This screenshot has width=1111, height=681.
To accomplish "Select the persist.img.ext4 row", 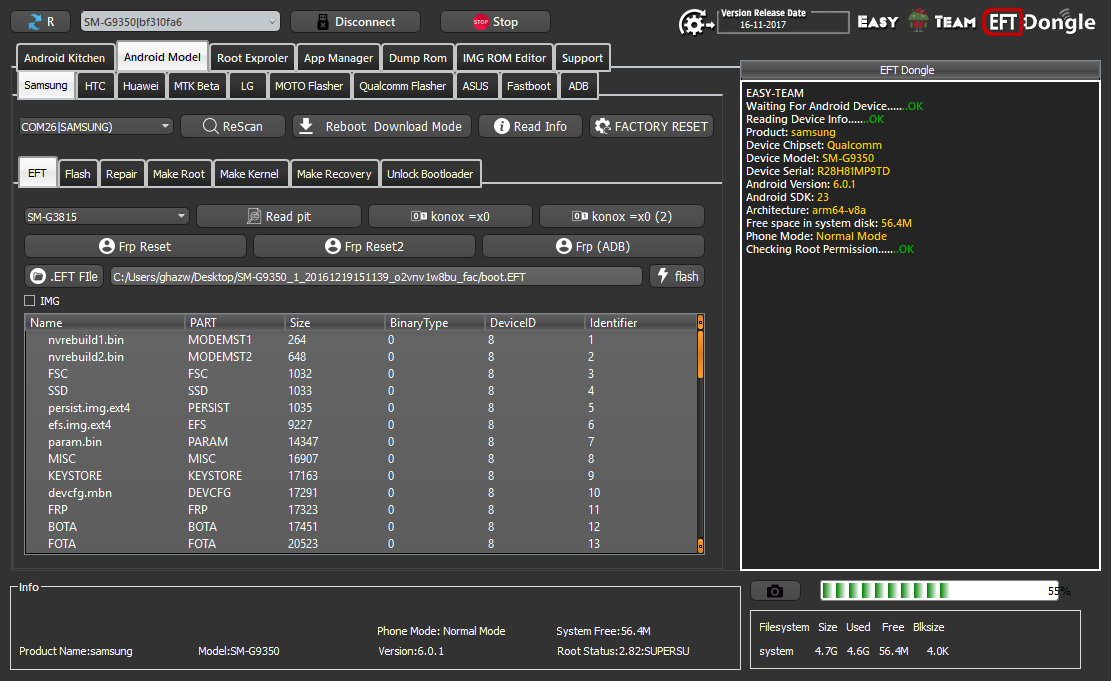I will click(361, 408).
